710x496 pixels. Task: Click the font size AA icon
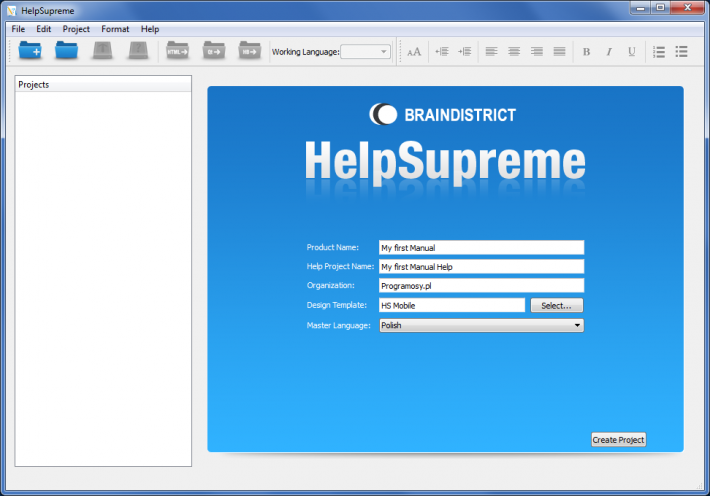(414, 52)
